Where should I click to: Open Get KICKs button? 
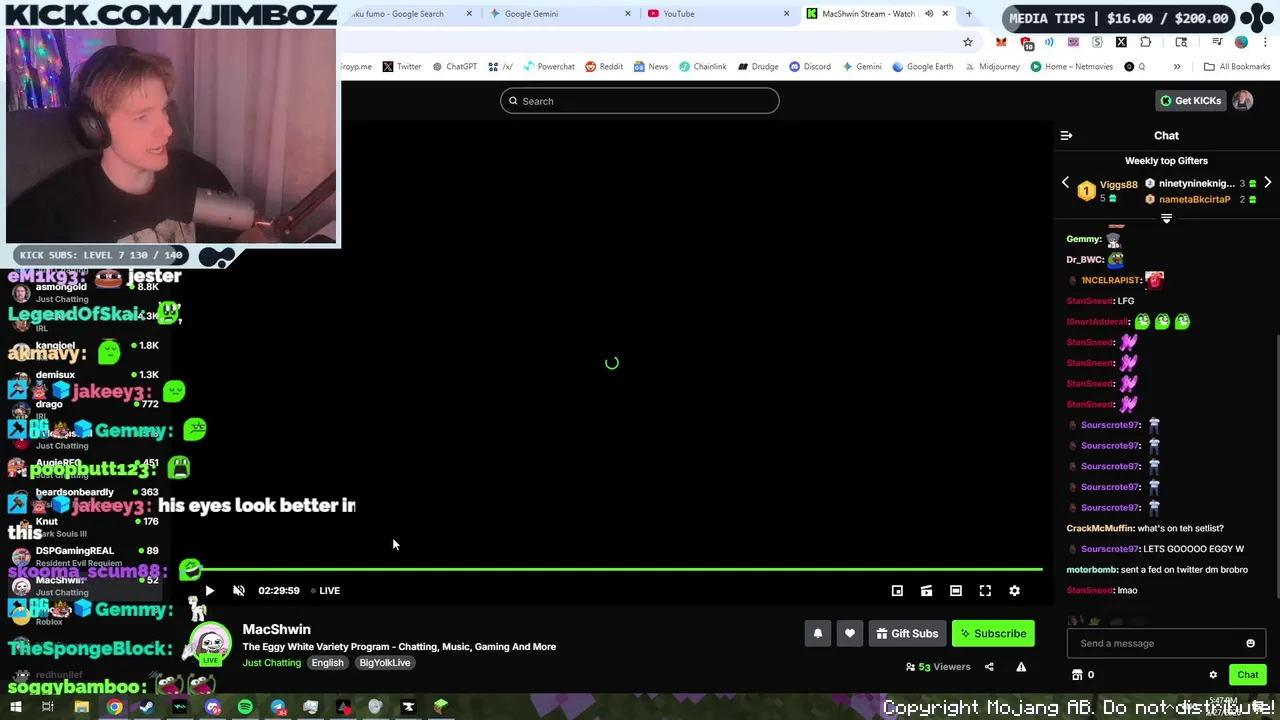pos(1190,100)
